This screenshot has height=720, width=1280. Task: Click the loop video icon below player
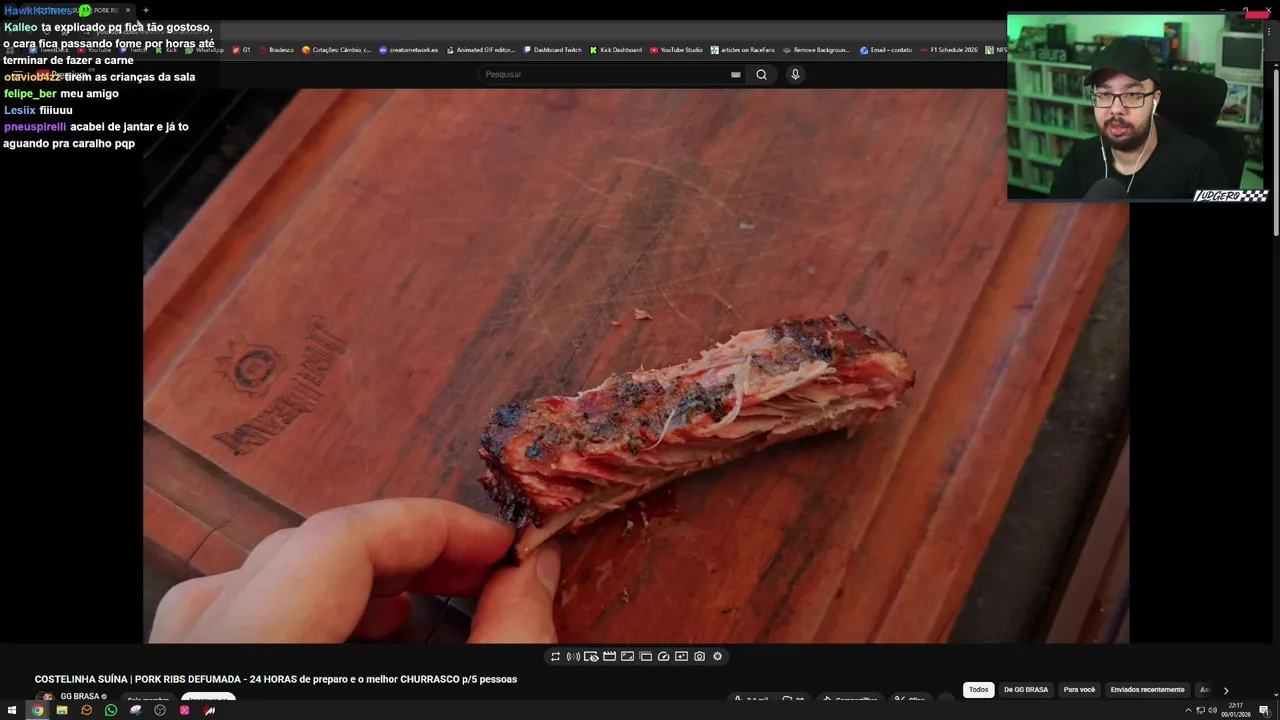coord(555,657)
